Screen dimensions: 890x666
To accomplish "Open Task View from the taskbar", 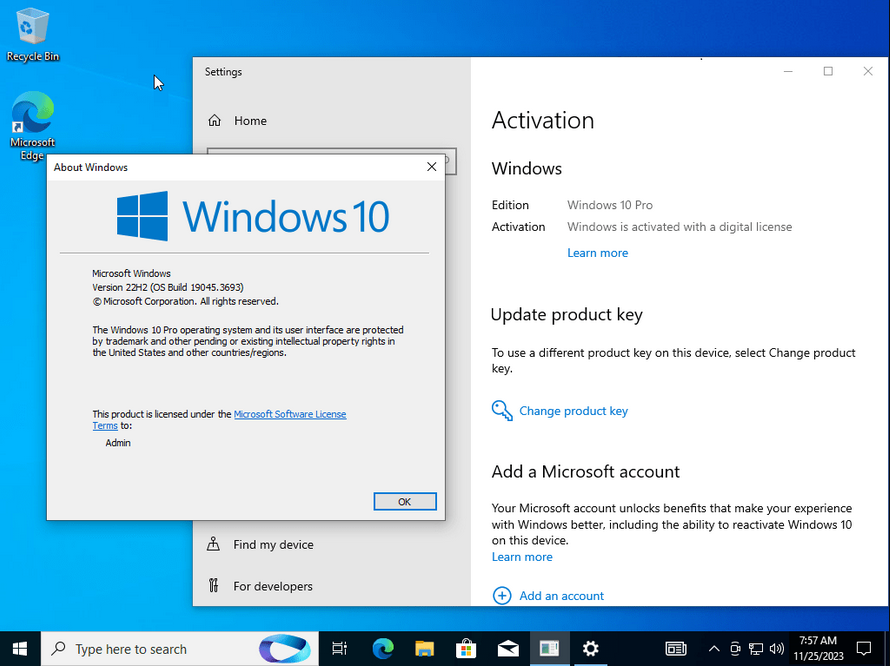I will (339, 648).
